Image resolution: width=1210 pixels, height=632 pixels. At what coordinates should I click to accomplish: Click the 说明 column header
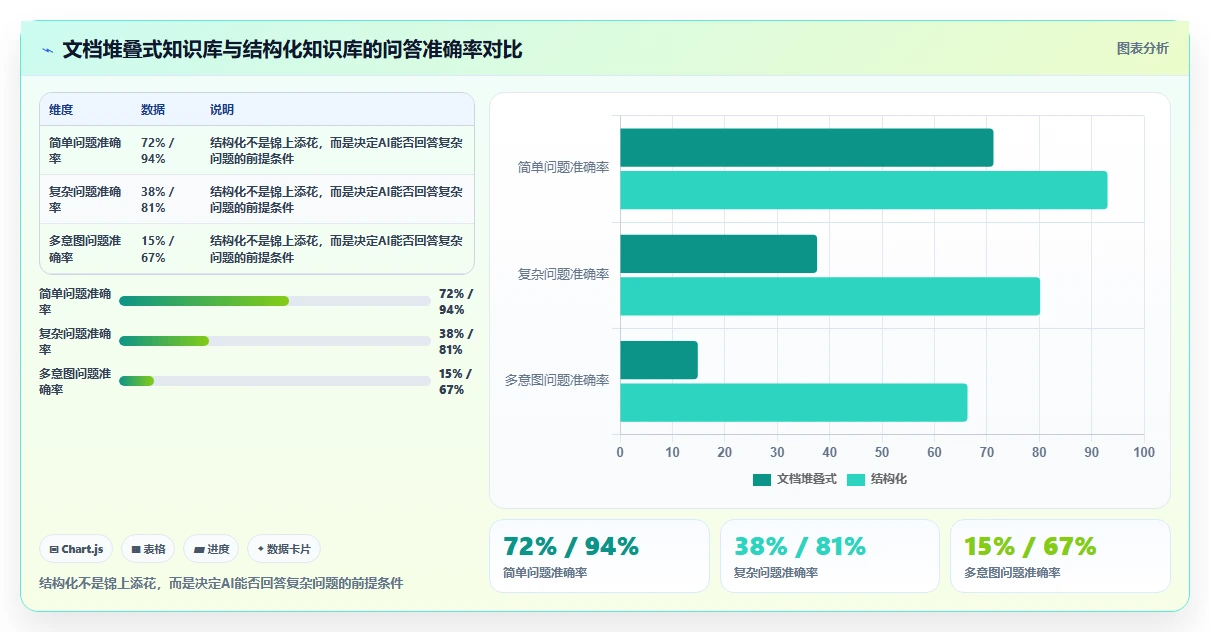[222, 110]
